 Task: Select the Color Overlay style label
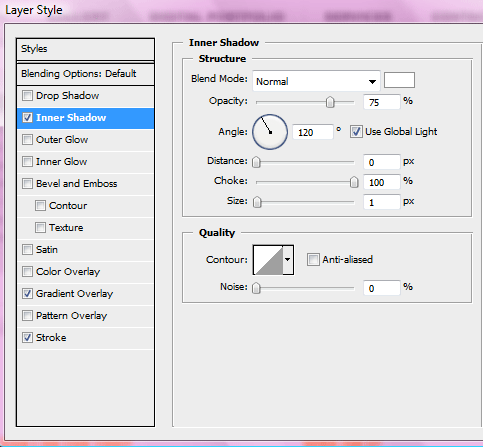pos(68,272)
